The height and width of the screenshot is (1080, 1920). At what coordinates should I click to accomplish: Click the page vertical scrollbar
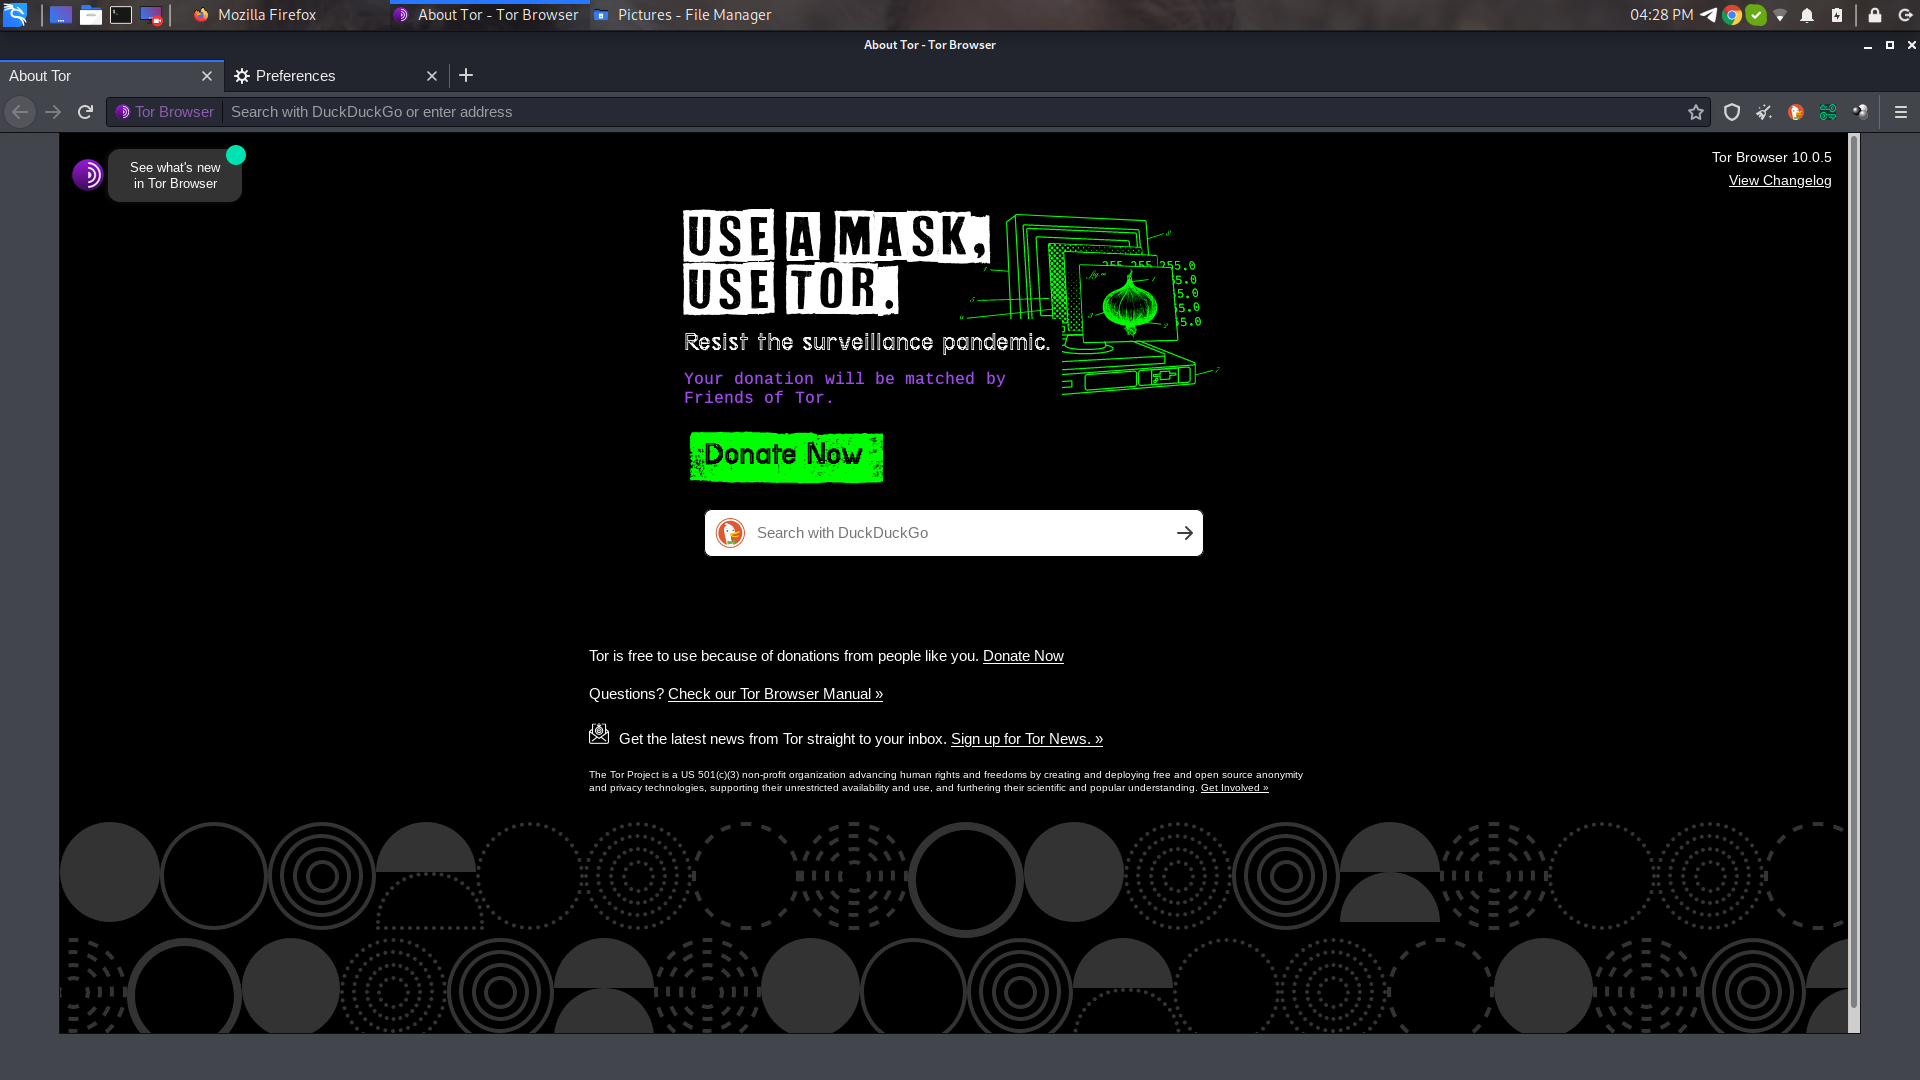(x=1853, y=572)
